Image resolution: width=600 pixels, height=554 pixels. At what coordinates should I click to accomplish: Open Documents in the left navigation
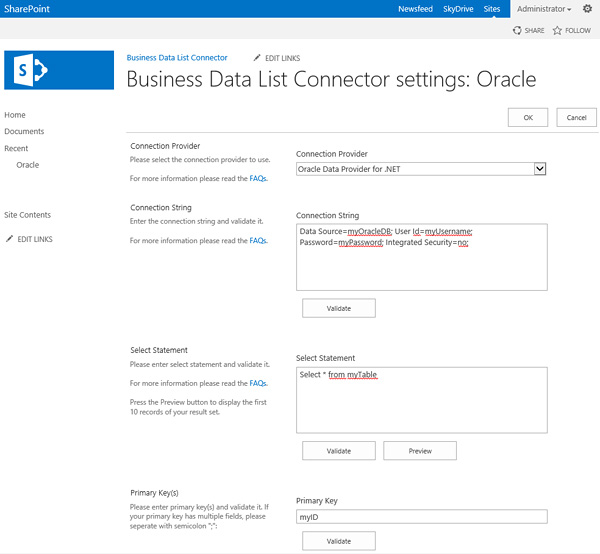click(x=24, y=131)
